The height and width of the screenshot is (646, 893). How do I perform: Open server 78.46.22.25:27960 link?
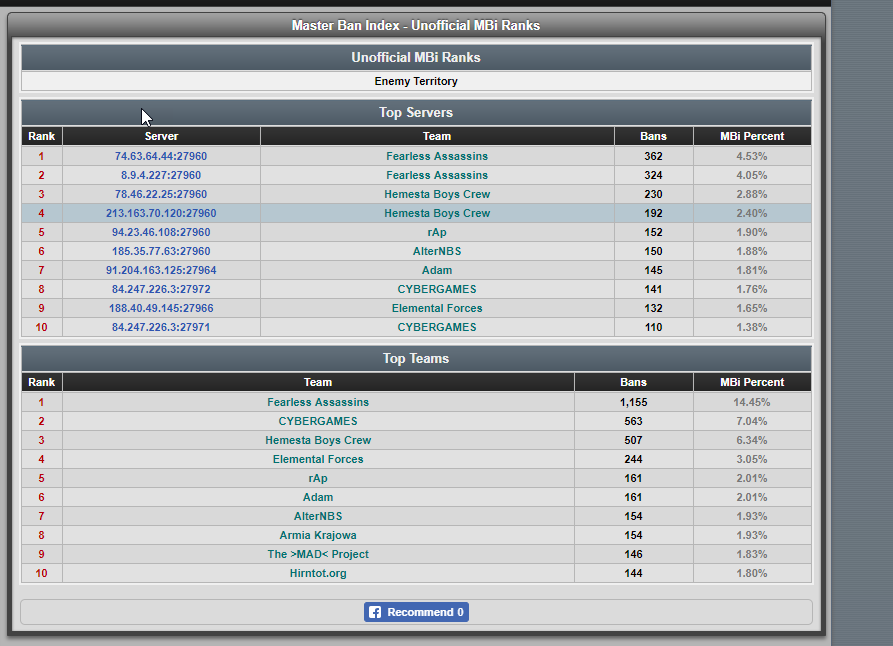(x=161, y=194)
